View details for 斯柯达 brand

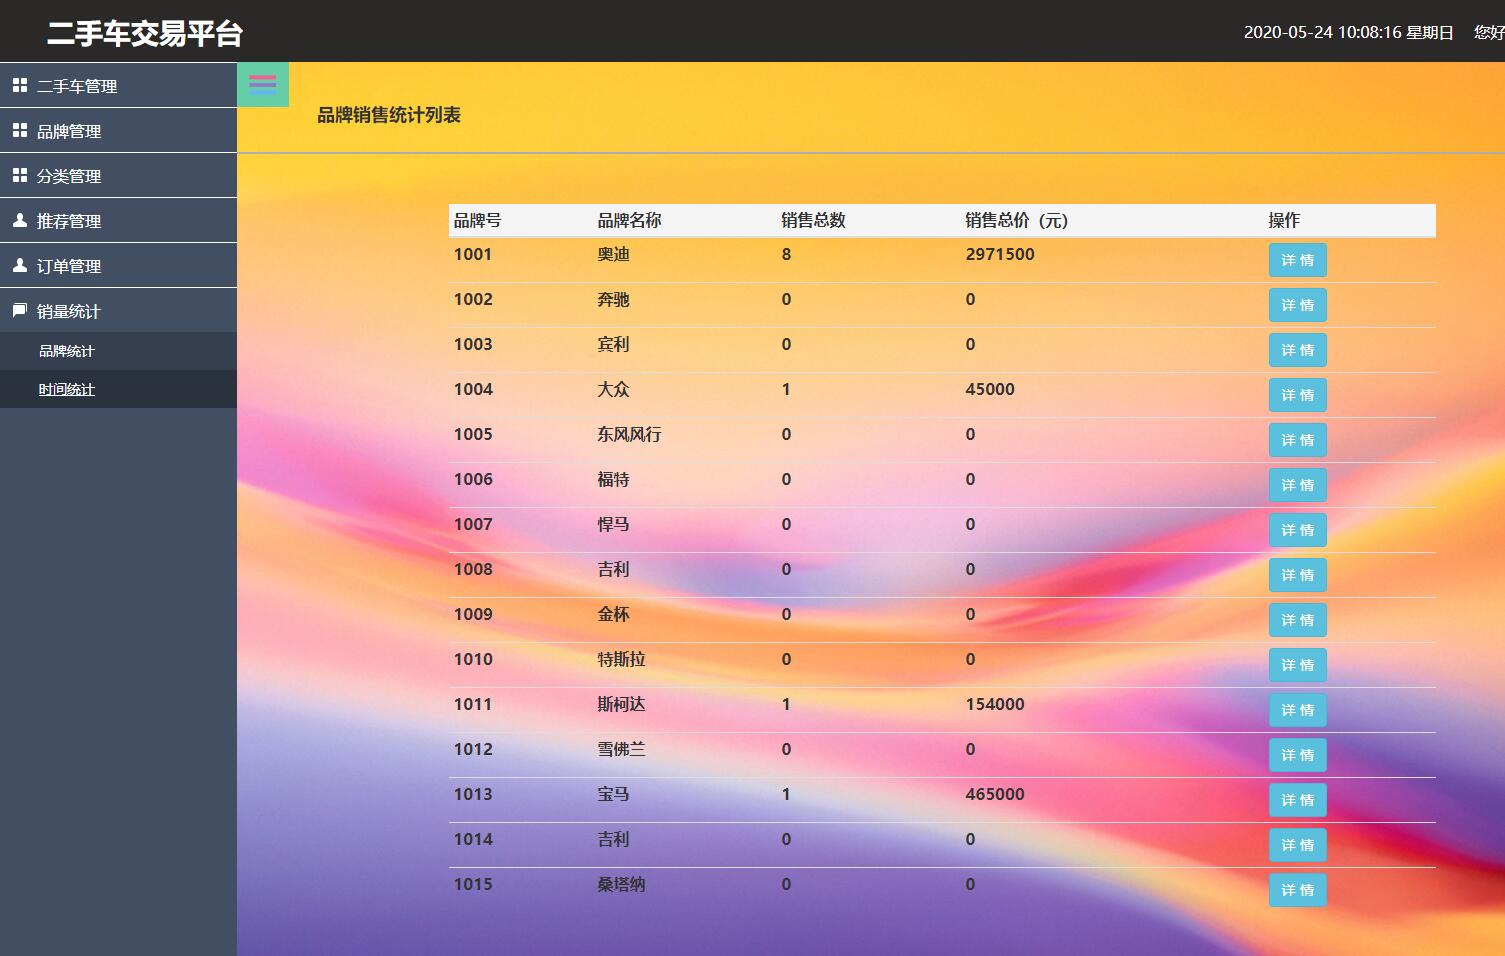(x=1297, y=710)
